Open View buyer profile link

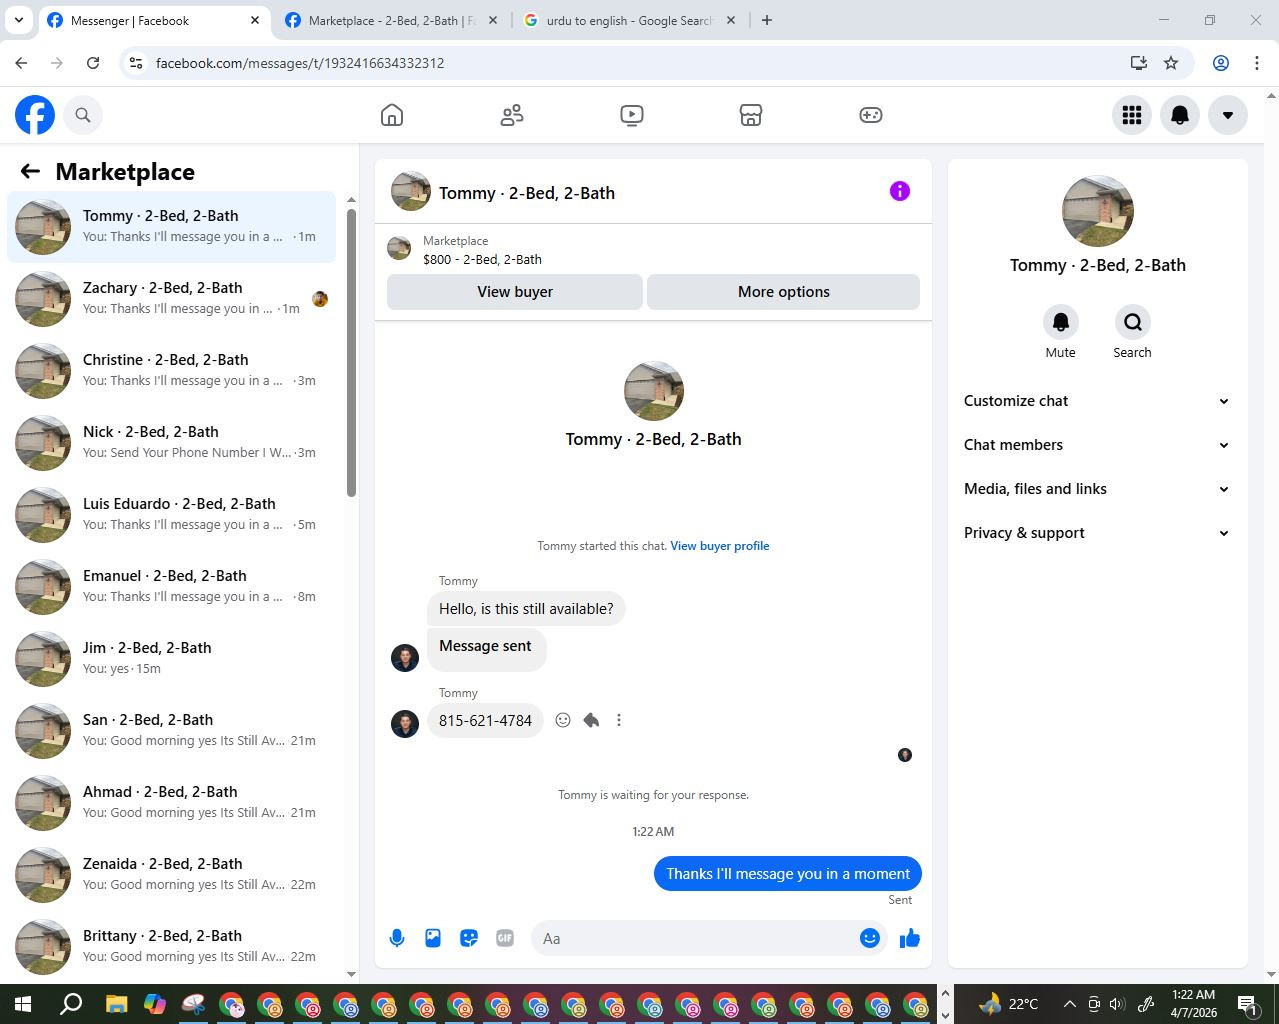[x=720, y=546]
